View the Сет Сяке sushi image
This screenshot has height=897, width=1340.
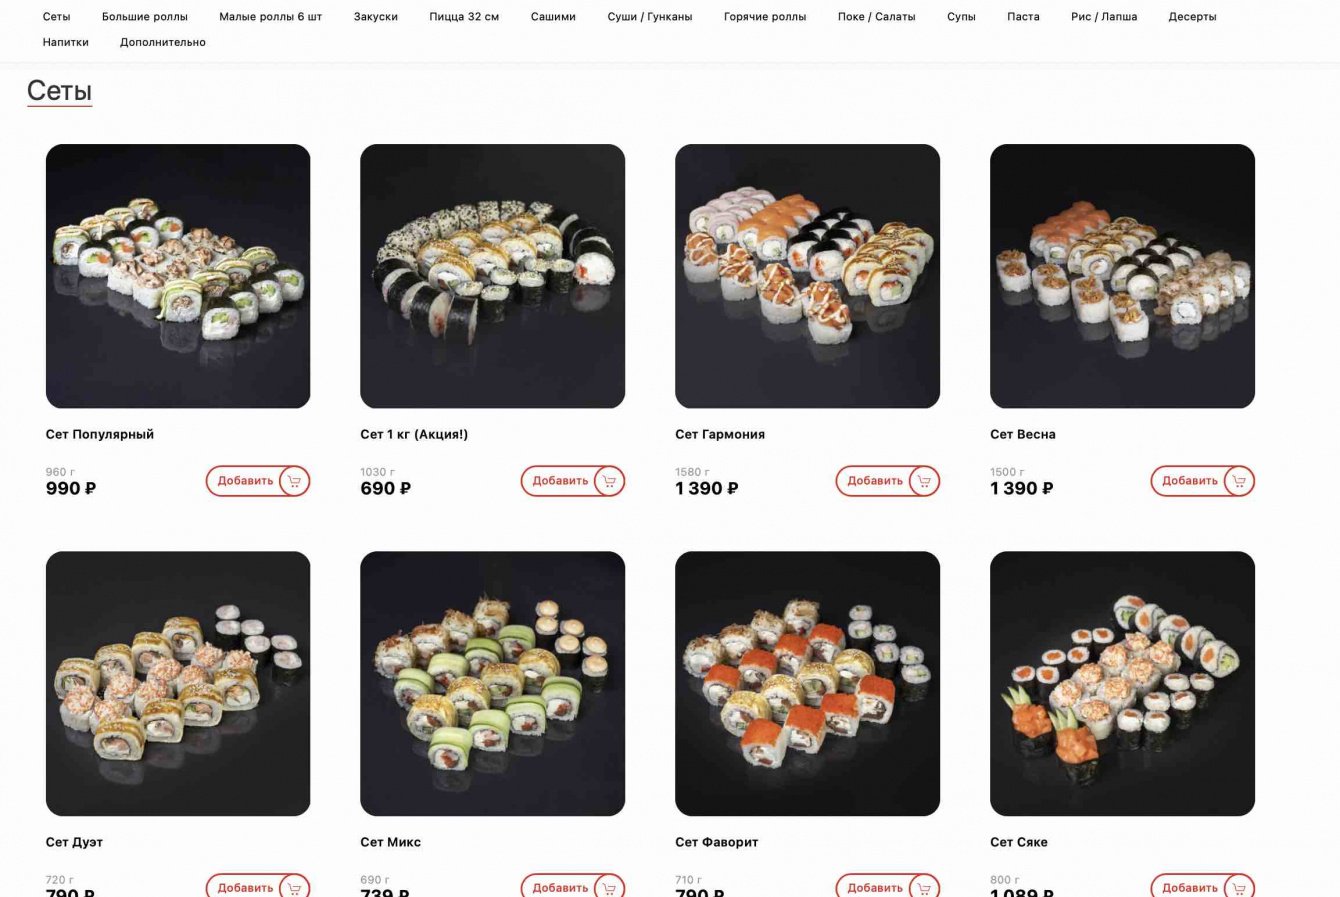click(x=1122, y=683)
